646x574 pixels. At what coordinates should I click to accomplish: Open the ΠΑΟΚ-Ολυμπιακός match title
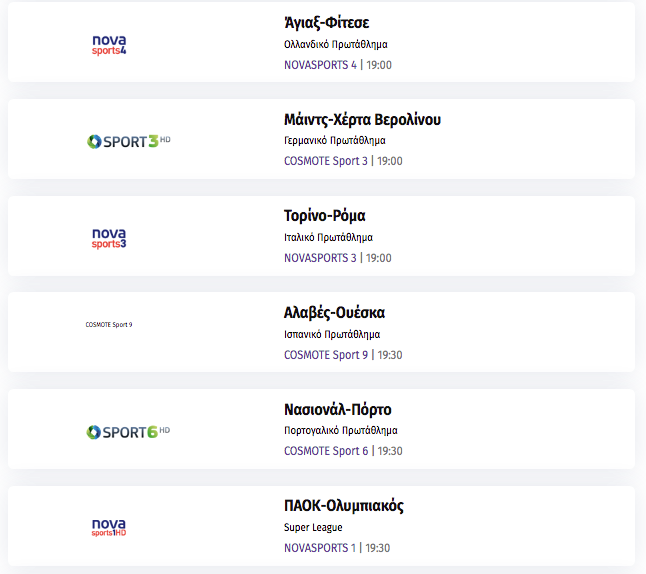coord(344,506)
